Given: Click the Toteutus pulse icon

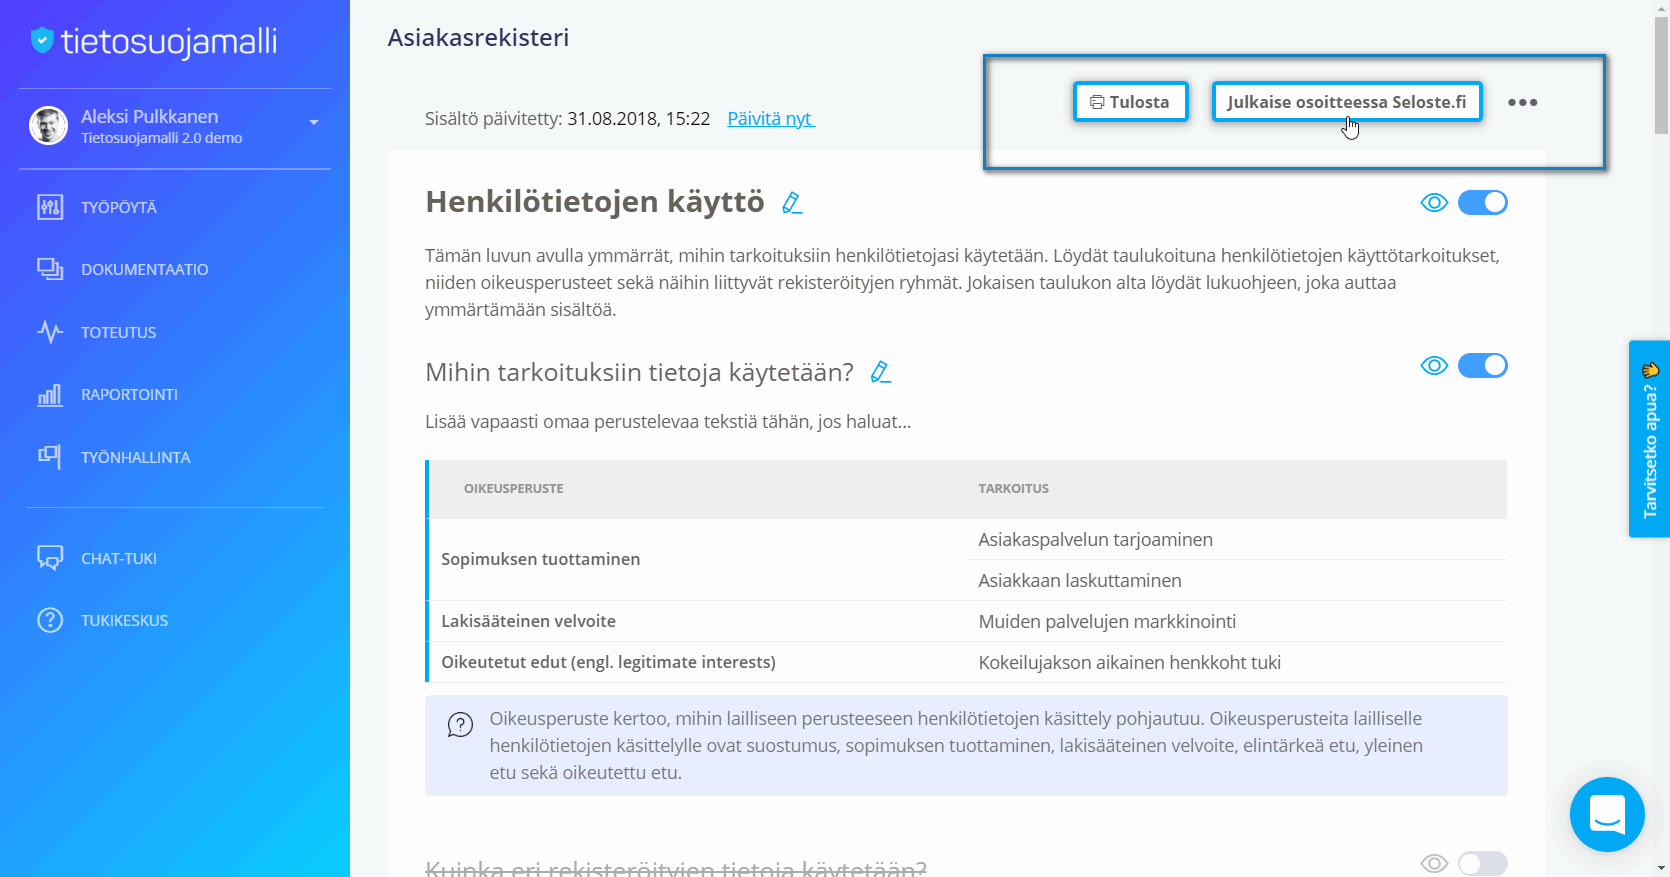Looking at the screenshot, I should (50, 332).
